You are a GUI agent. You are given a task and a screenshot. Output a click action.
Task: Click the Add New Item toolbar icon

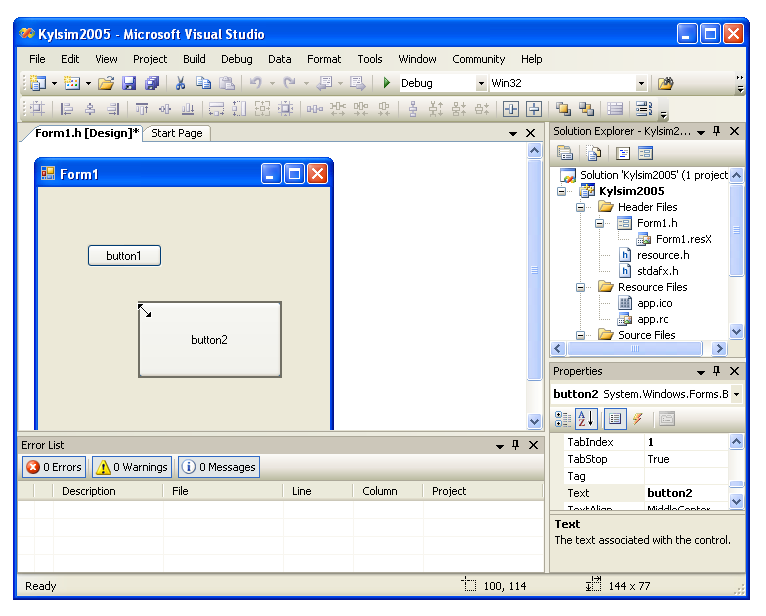point(72,83)
